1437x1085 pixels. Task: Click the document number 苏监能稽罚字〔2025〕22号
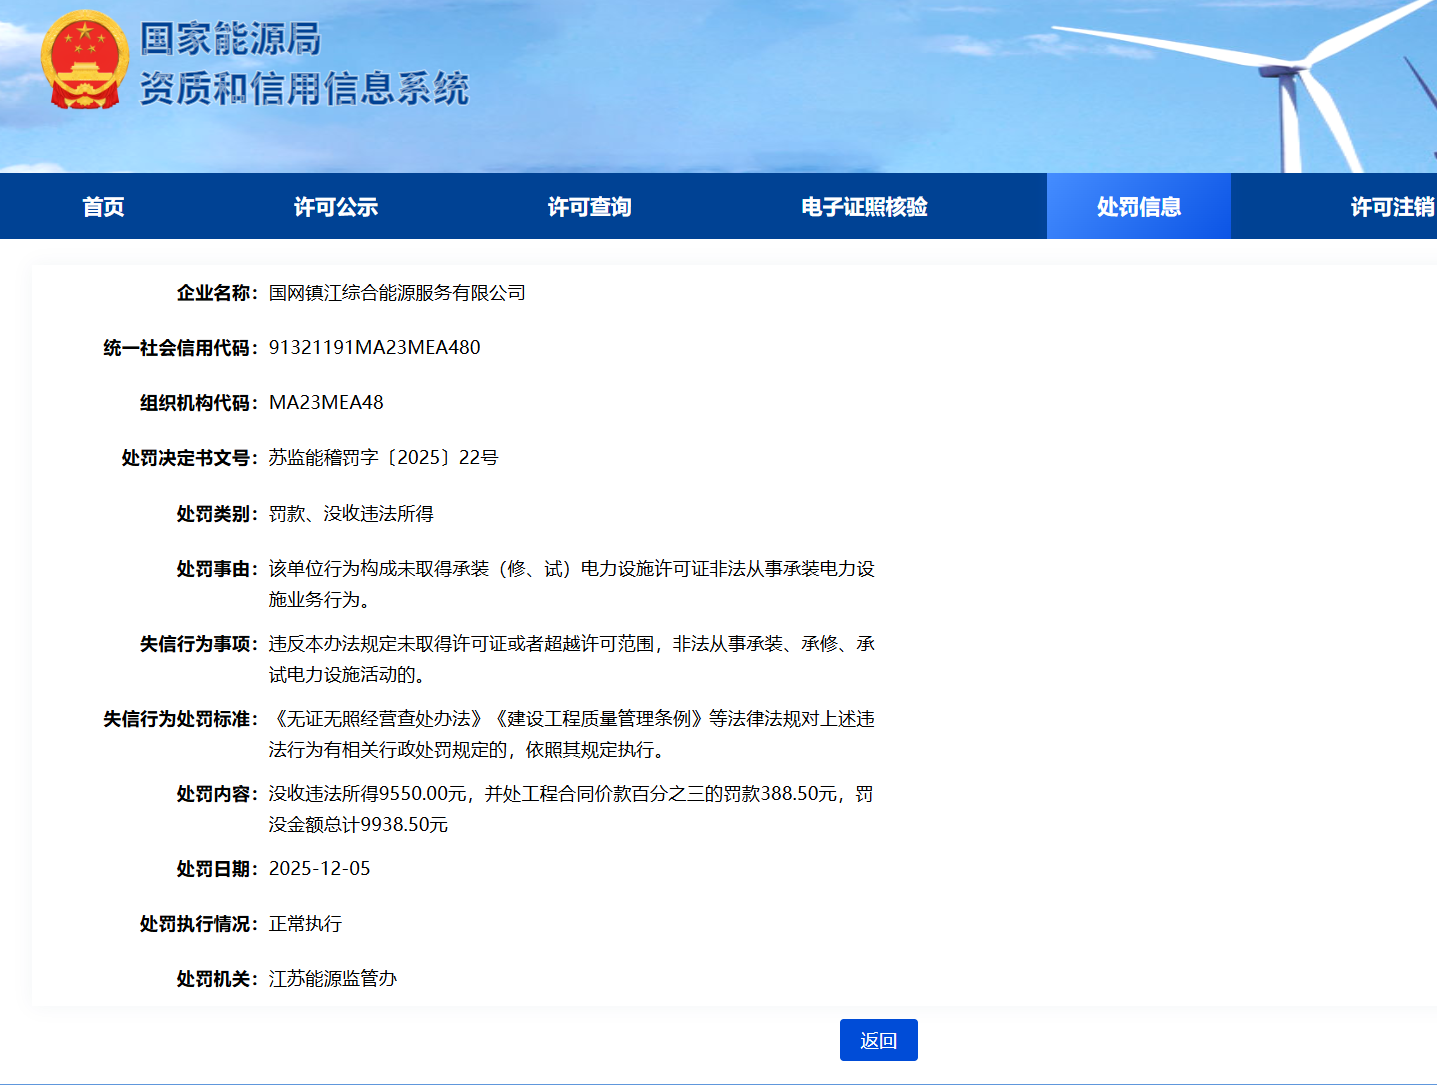pyautogui.click(x=383, y=458)
